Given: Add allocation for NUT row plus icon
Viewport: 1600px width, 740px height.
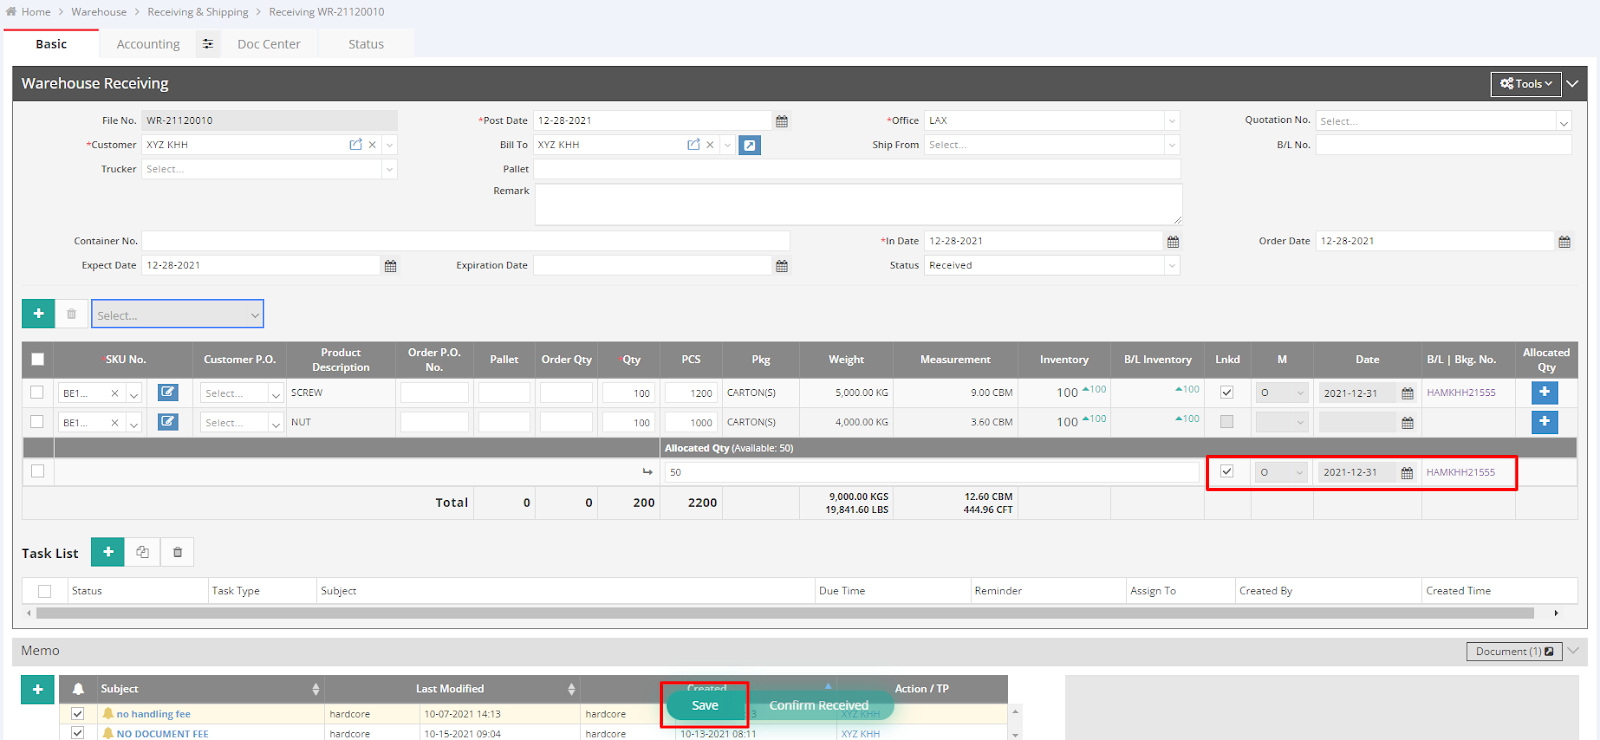Looking at the screenshot, I should 1544,422.
